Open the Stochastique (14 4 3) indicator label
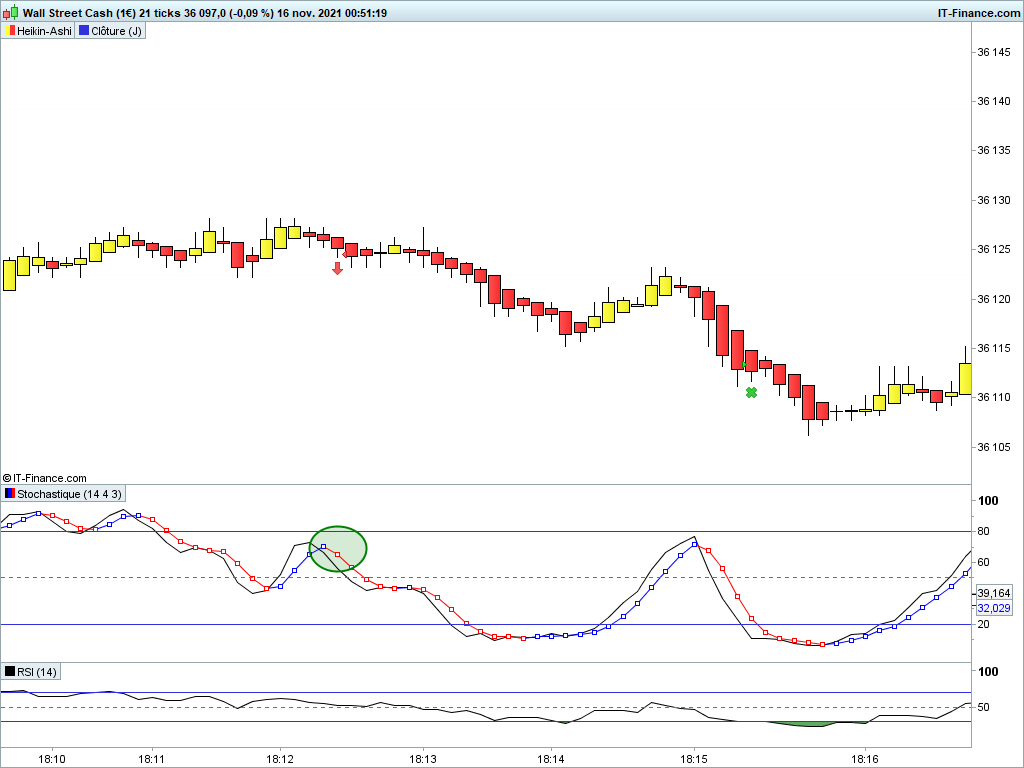The width and height of the screenshot is (1024, 768). point(69,494)
